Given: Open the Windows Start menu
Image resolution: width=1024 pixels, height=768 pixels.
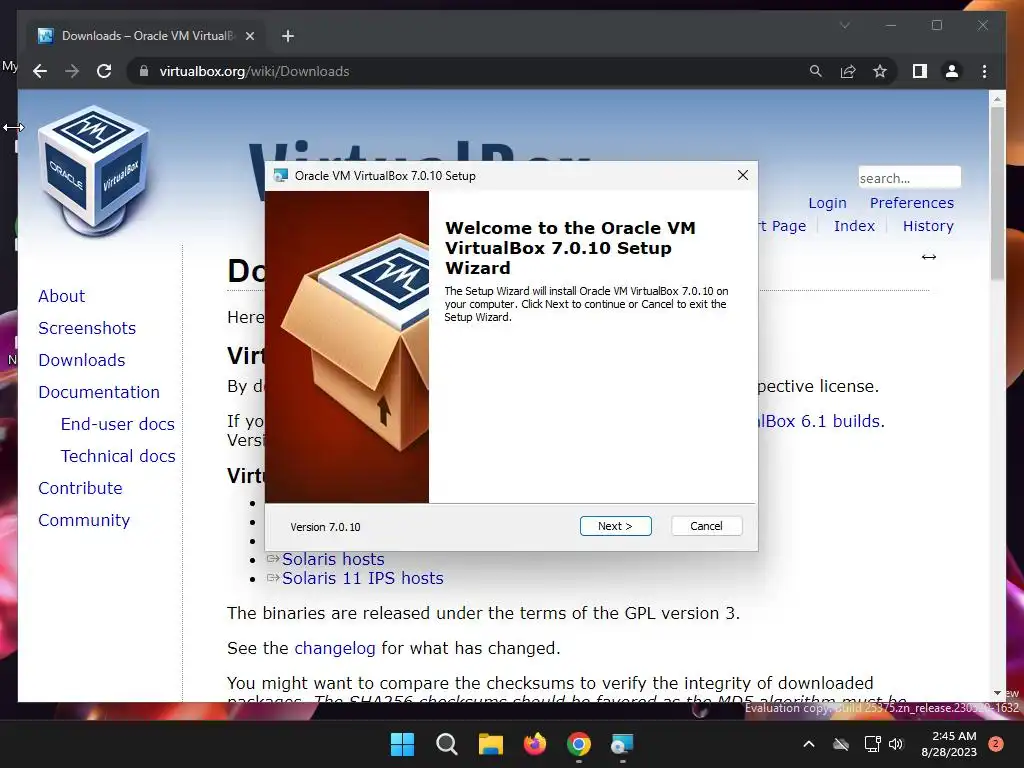Looking at the screenshot, I should 402,744.
